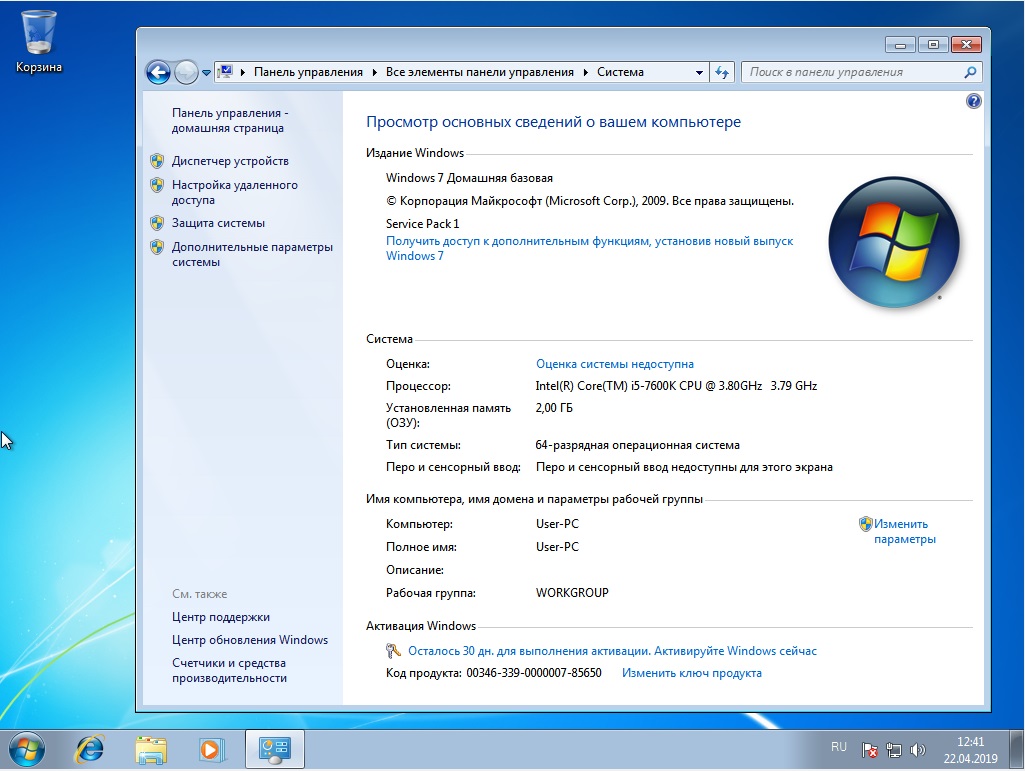Screen dimensions: 1025x771
Task: Click Изменить параметры link
Action: (903, 531)
